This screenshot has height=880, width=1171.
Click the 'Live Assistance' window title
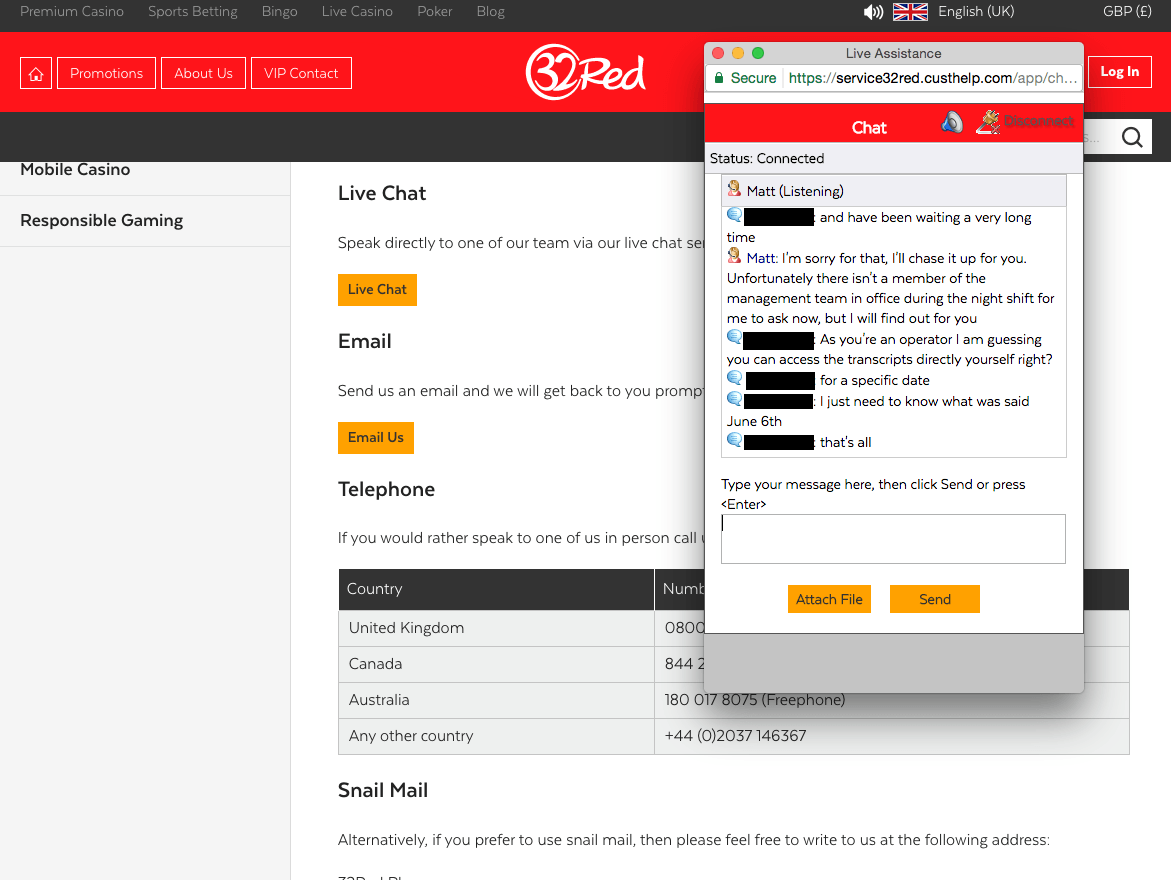(893, 53)
